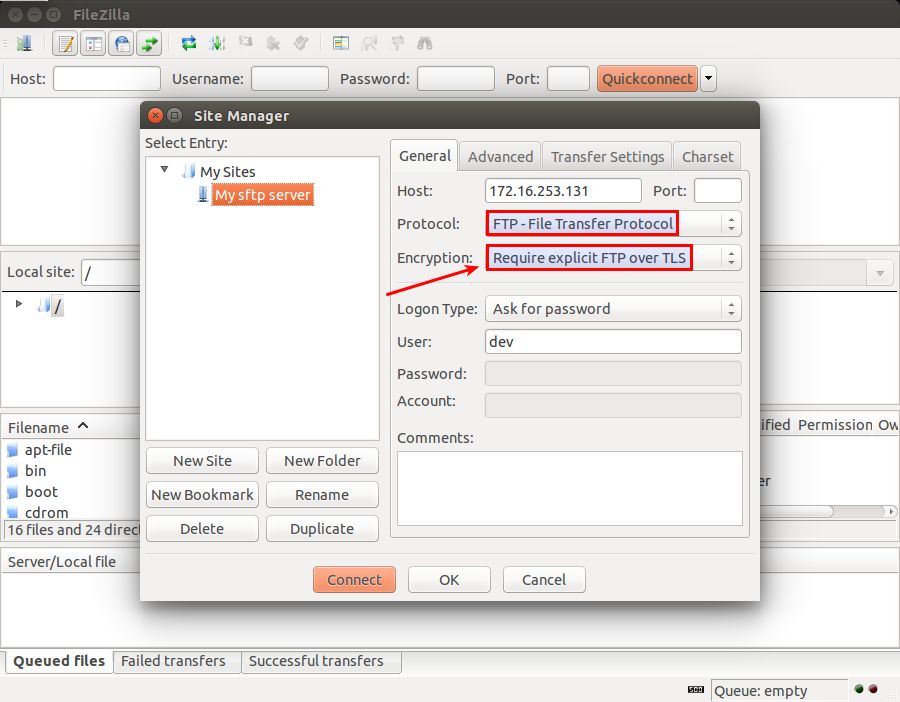Open the remote site path dropdown arrow

point(880,273)
